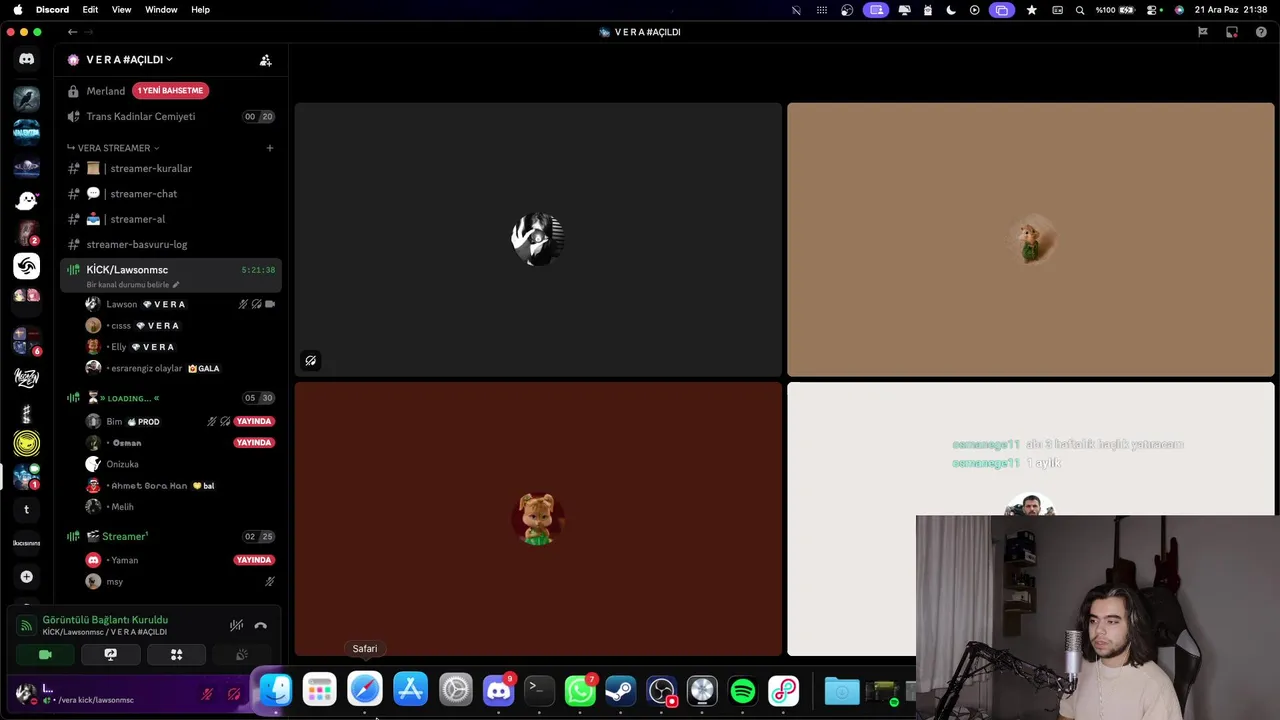Open Discord help question mark icon
Screen dimensions: 1280x720
click(1261, 32)
